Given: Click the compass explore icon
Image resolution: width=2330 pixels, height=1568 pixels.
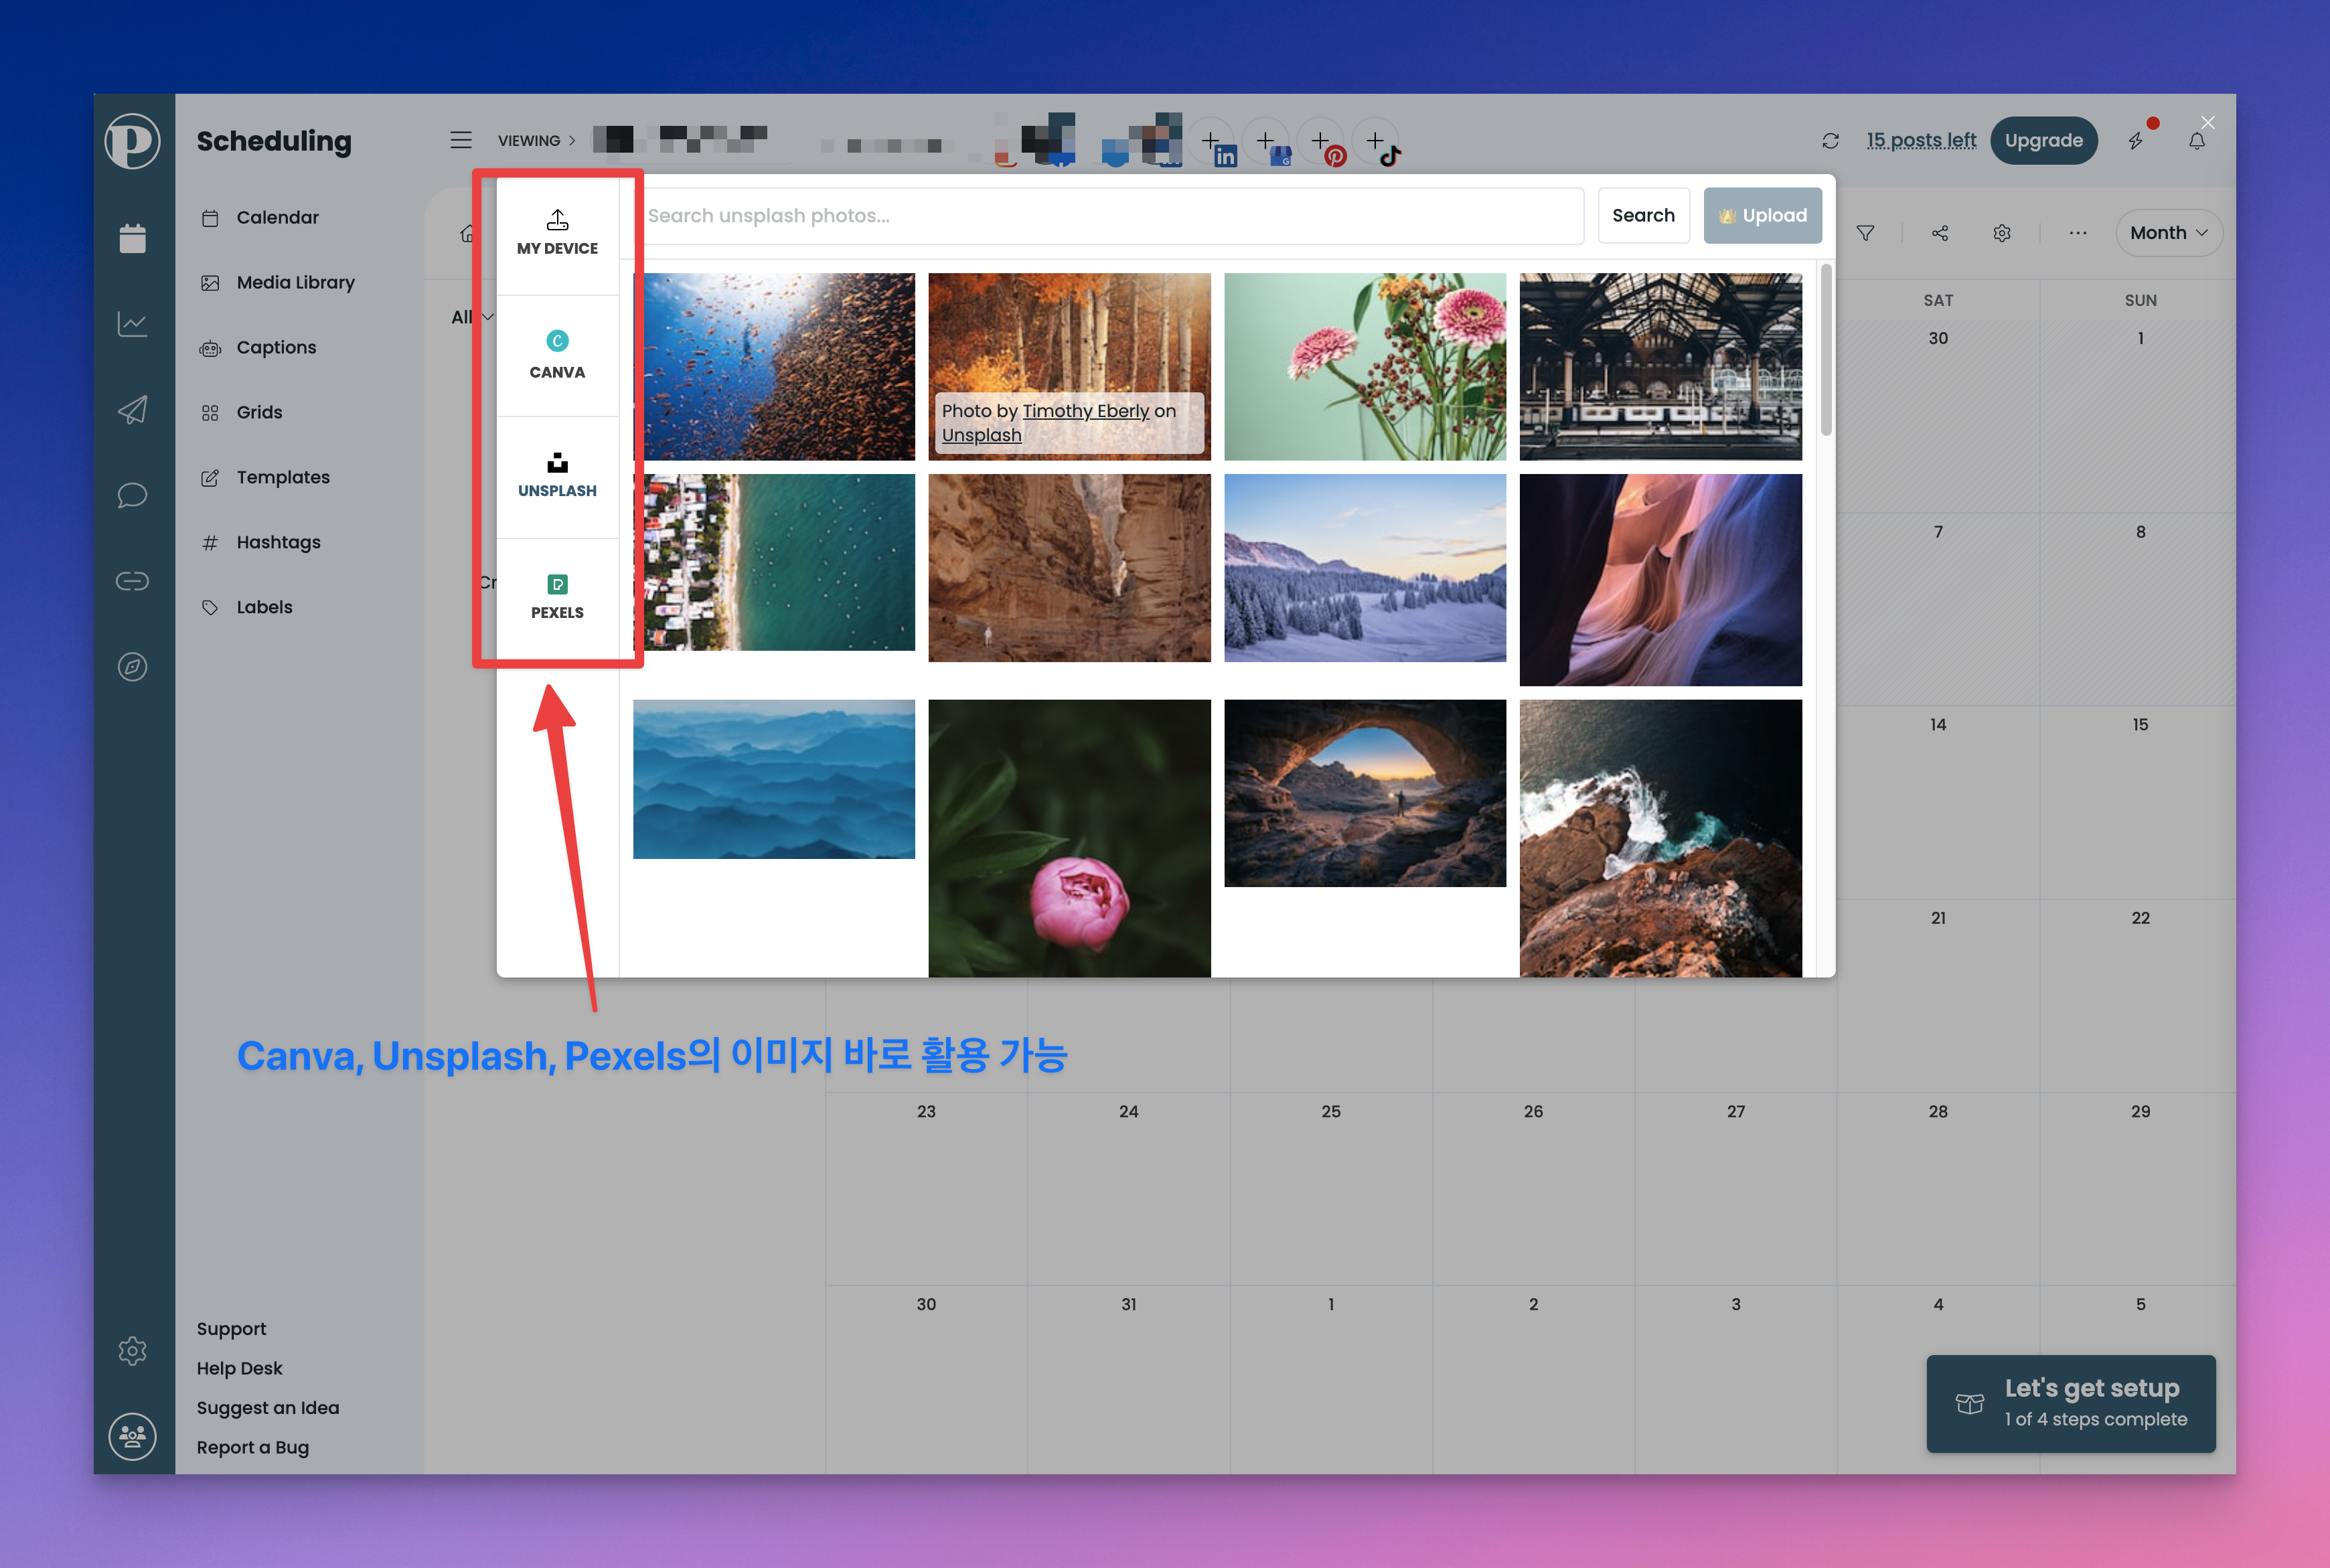Looking at the screenshot, I should point(132,667).
